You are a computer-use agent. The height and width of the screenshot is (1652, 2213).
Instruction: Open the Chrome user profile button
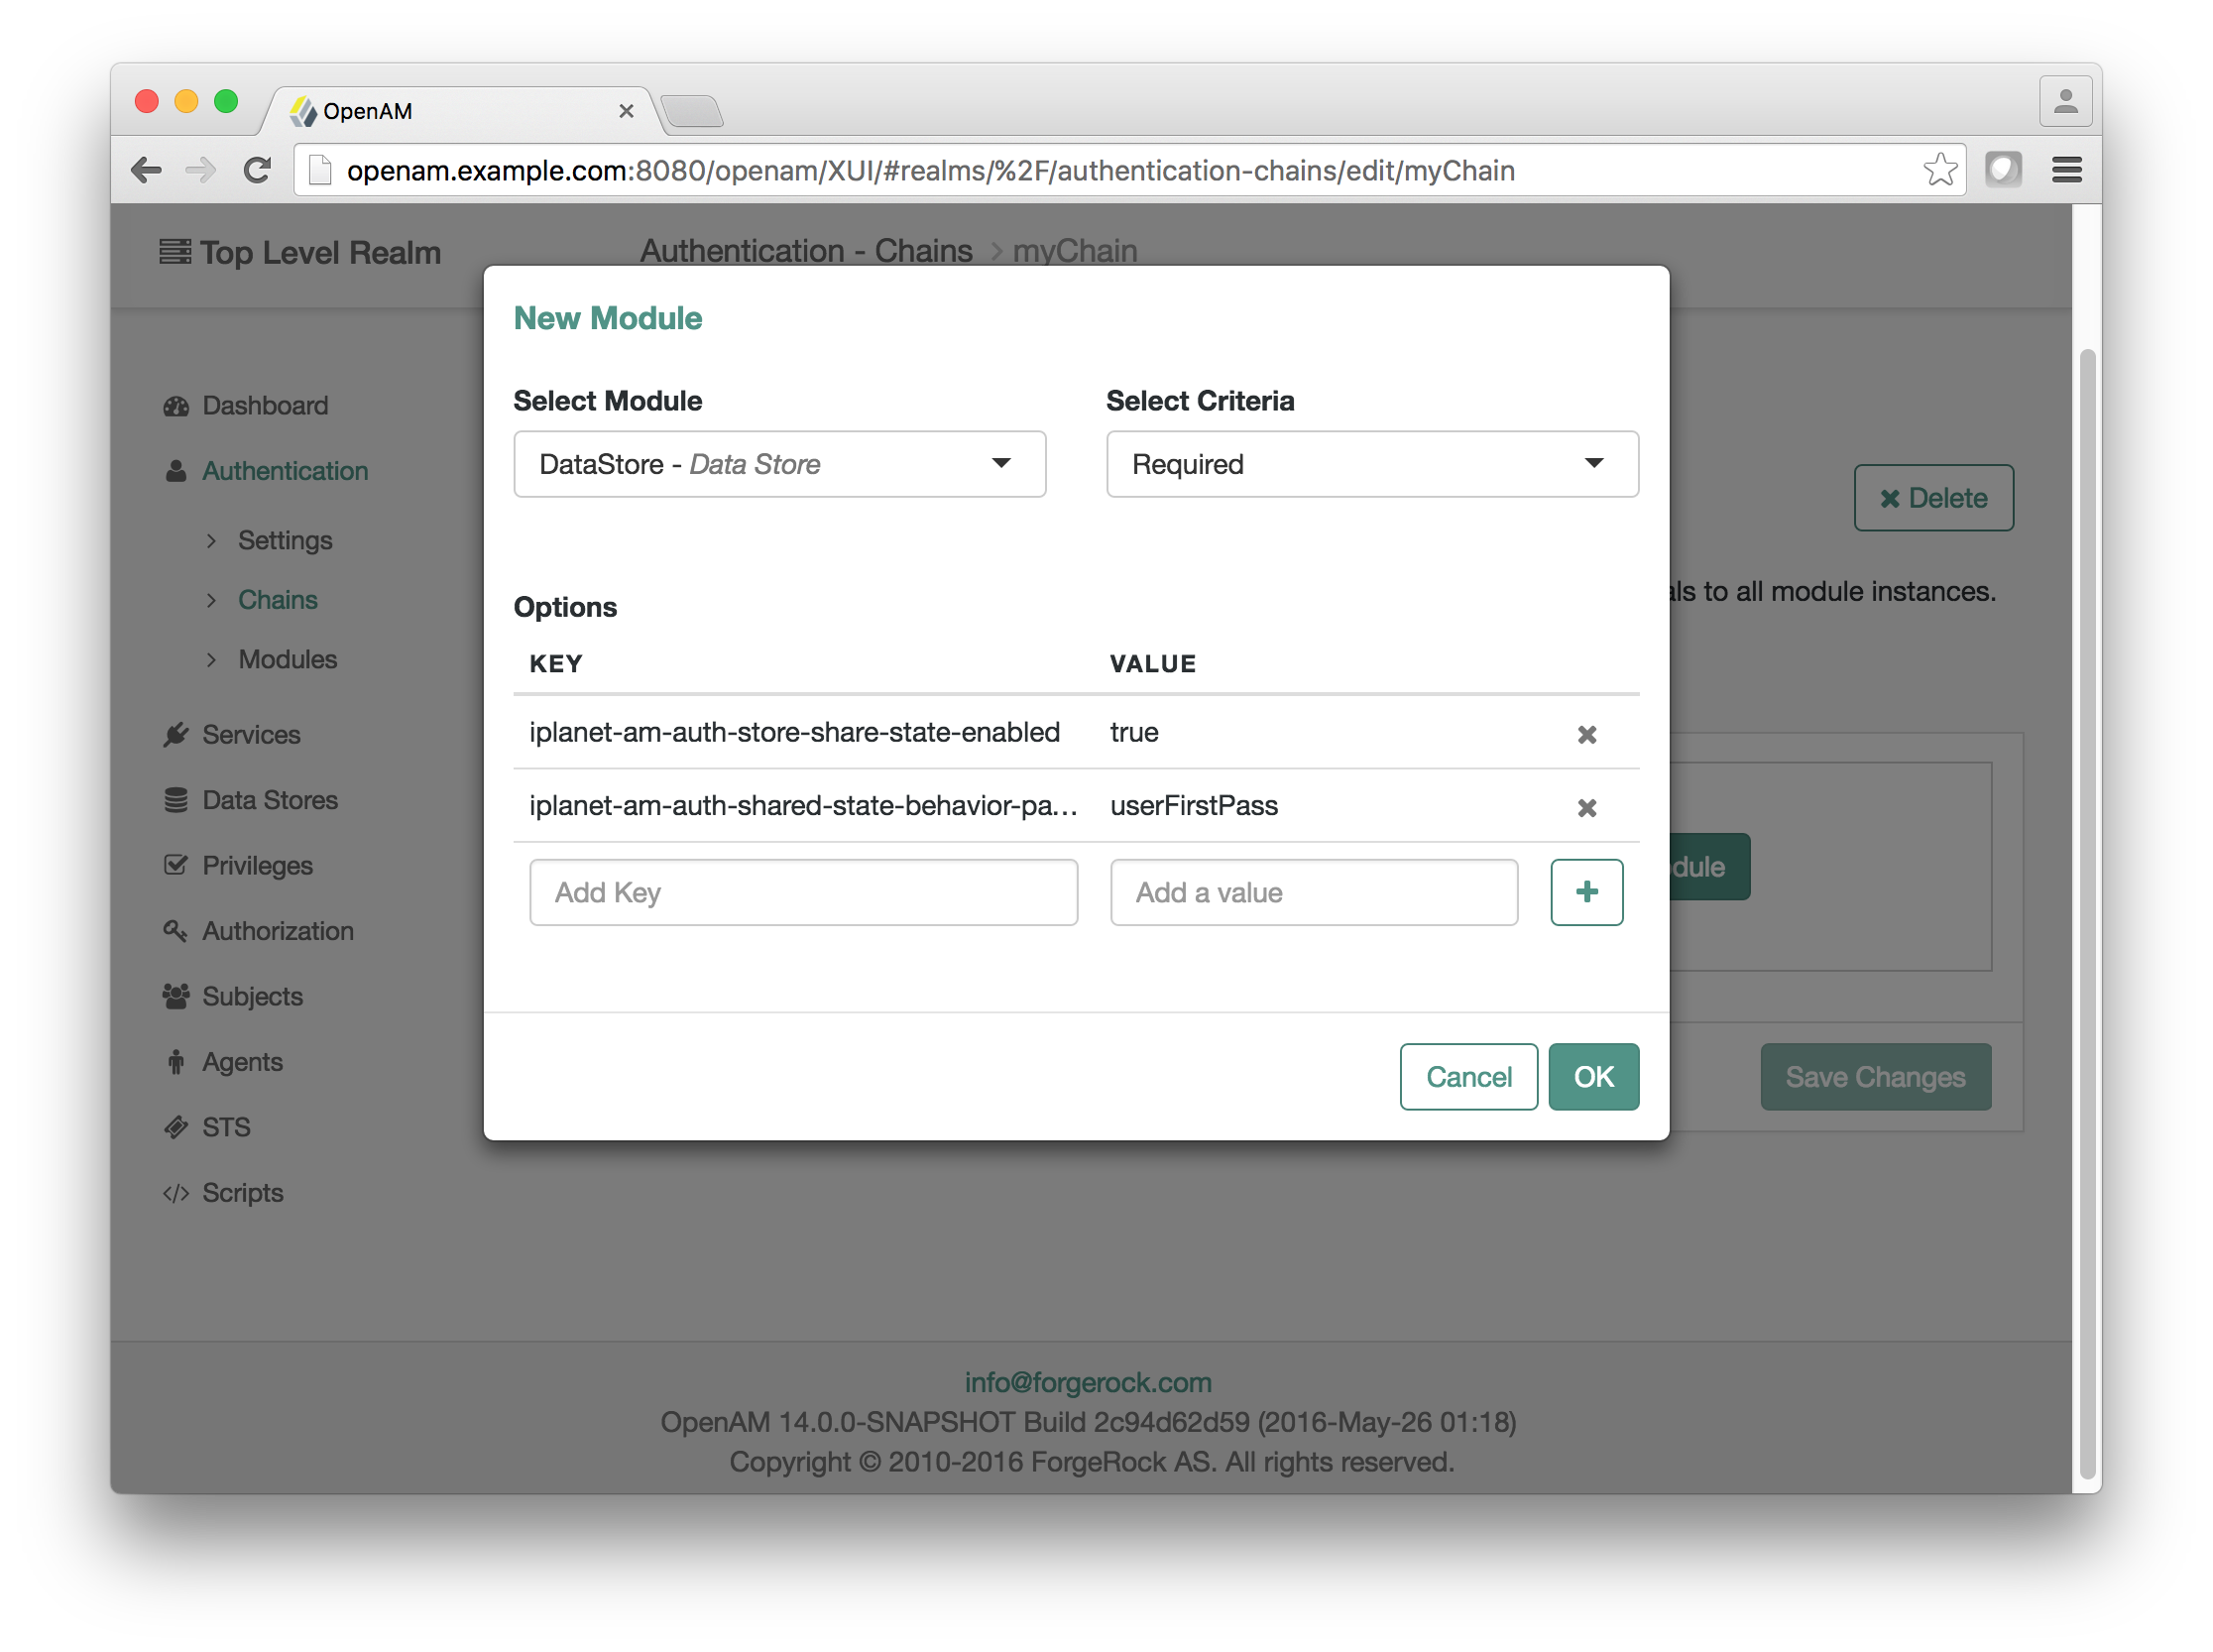point(2064,101)
